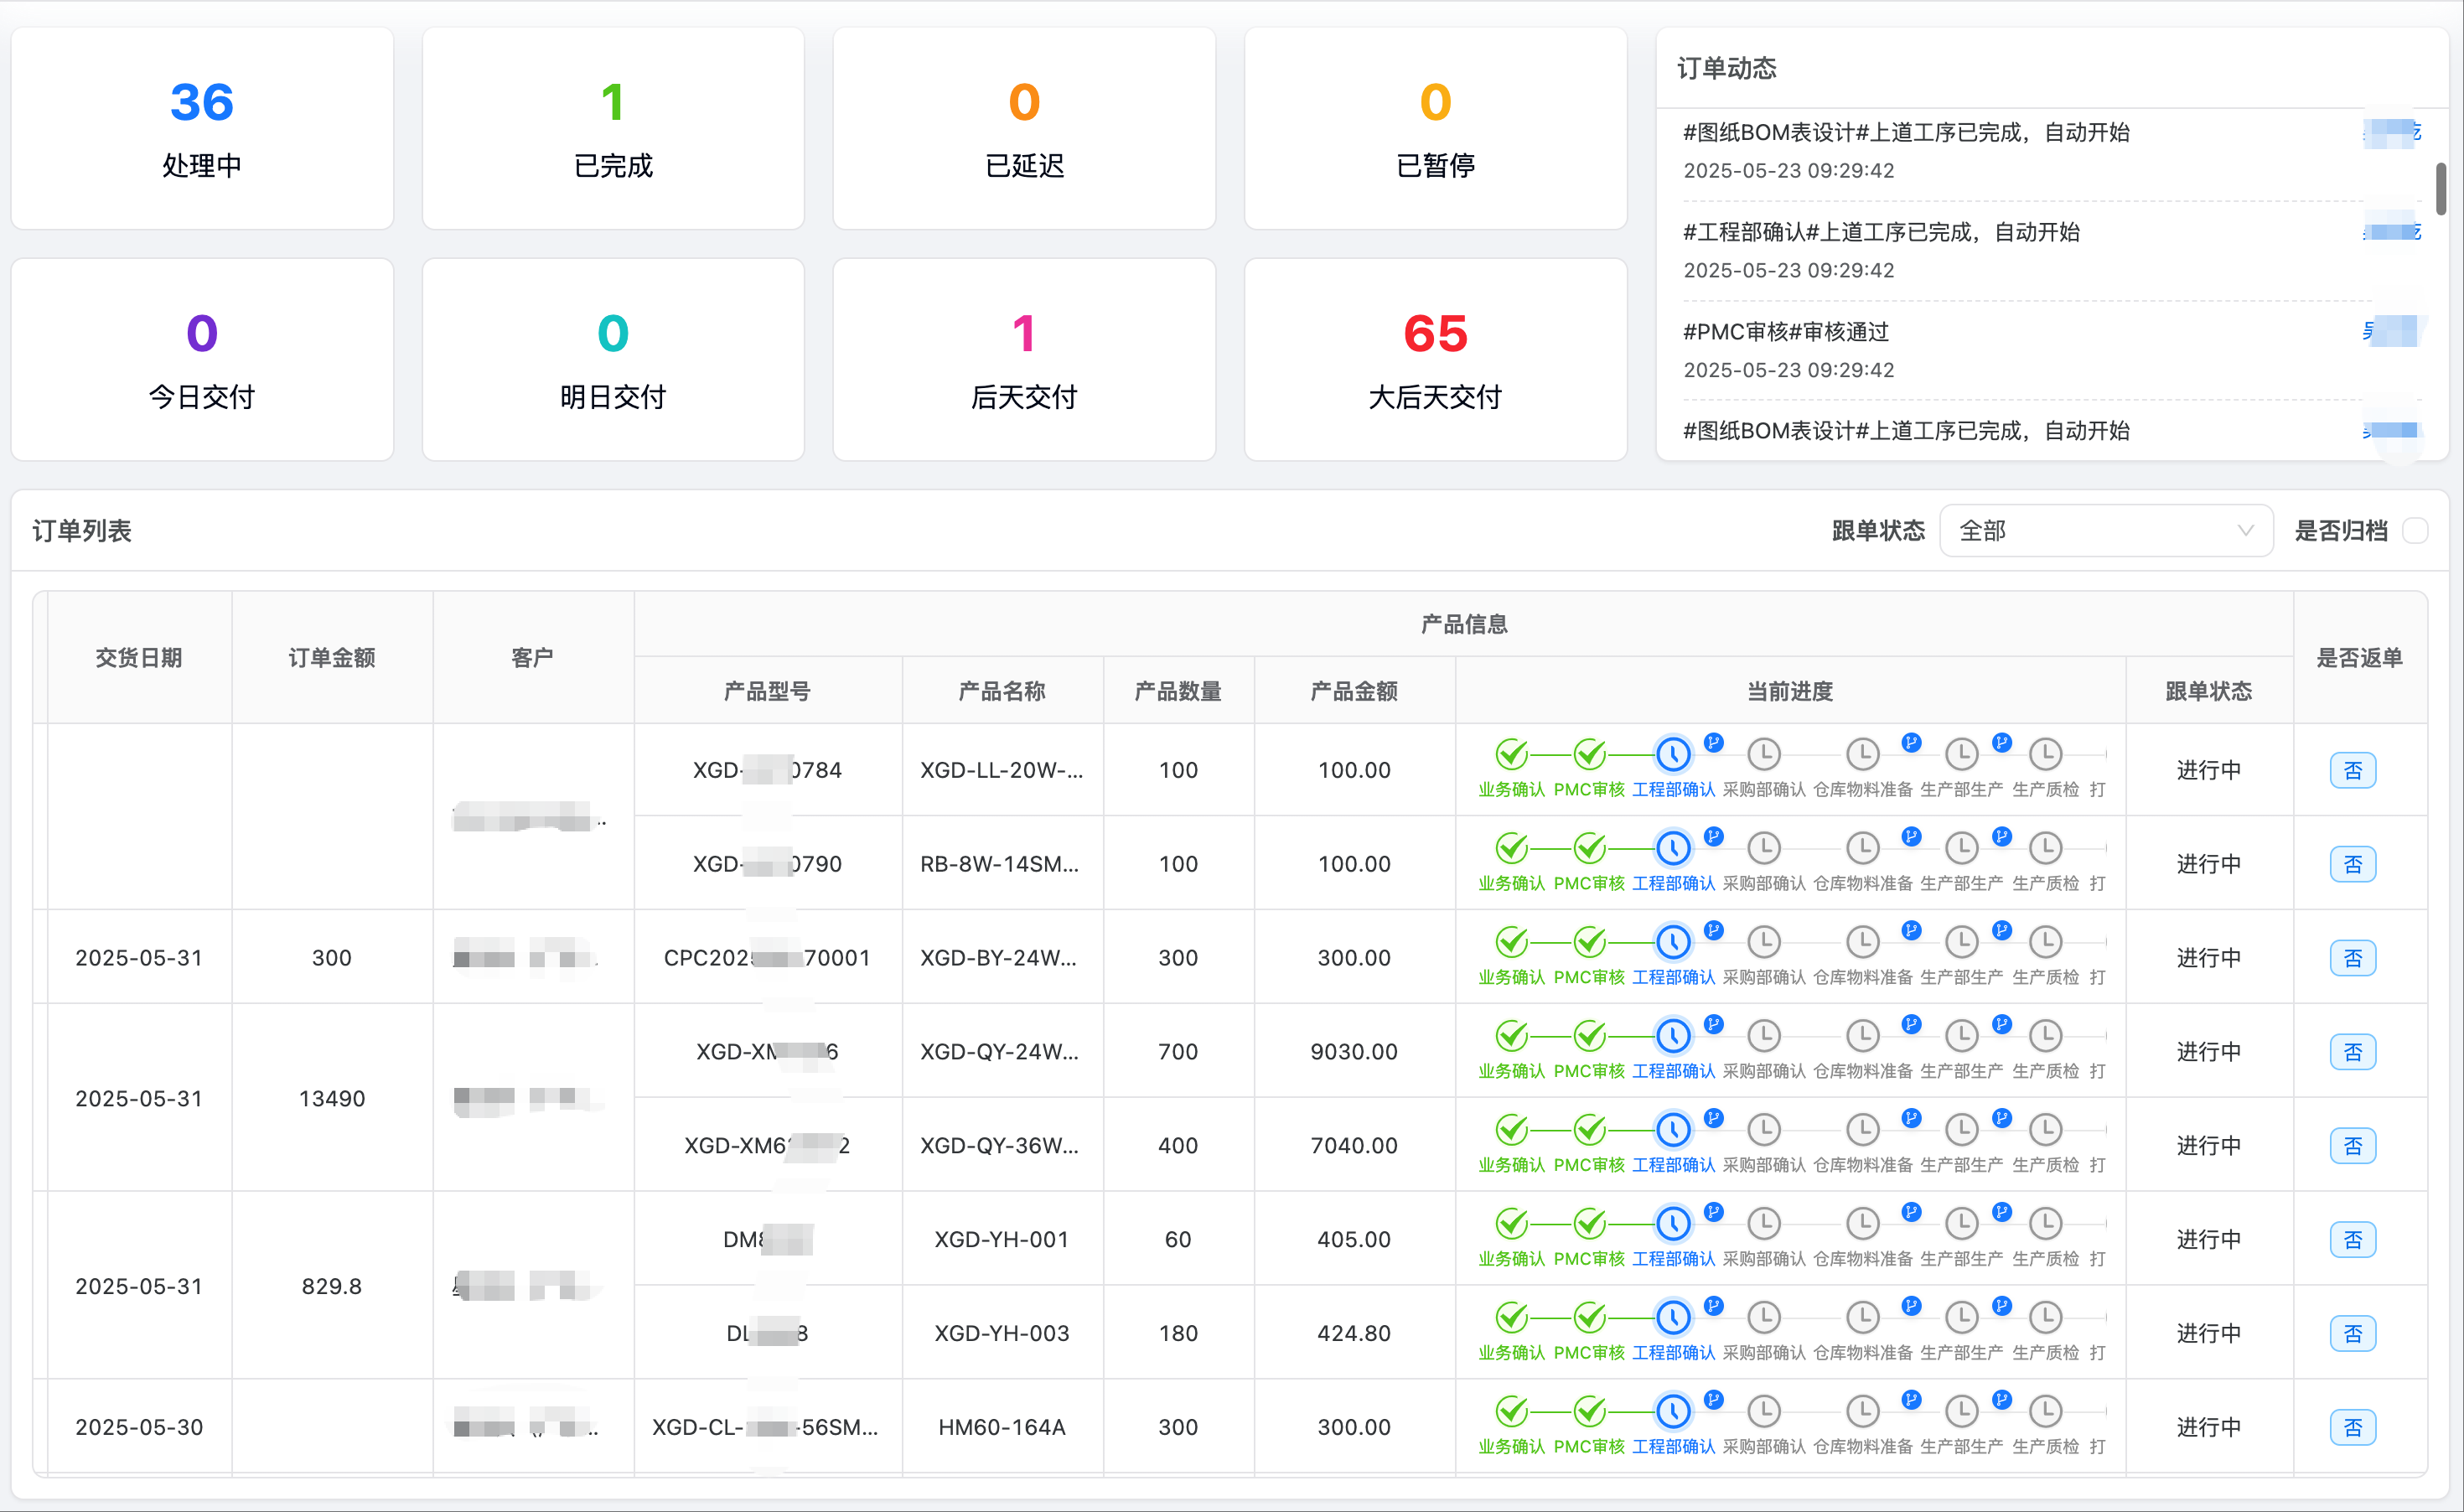
Task: Click 采购部确认 clock icon in XGD-QY-24W row
Action: point(1764,1036)
